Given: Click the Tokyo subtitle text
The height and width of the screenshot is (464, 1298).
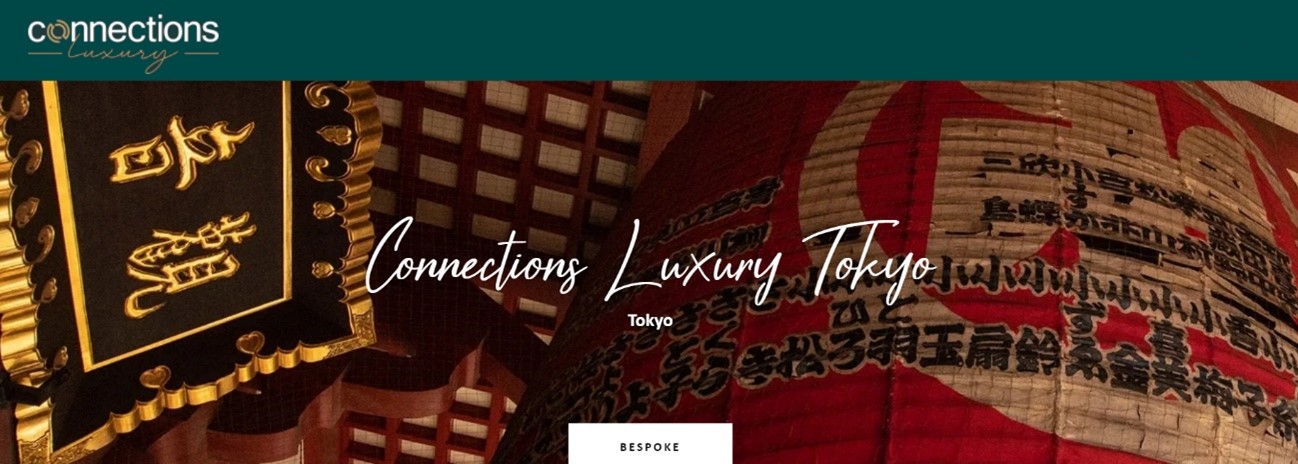Looking at the screenshot, I should click(x=650, y=321).
